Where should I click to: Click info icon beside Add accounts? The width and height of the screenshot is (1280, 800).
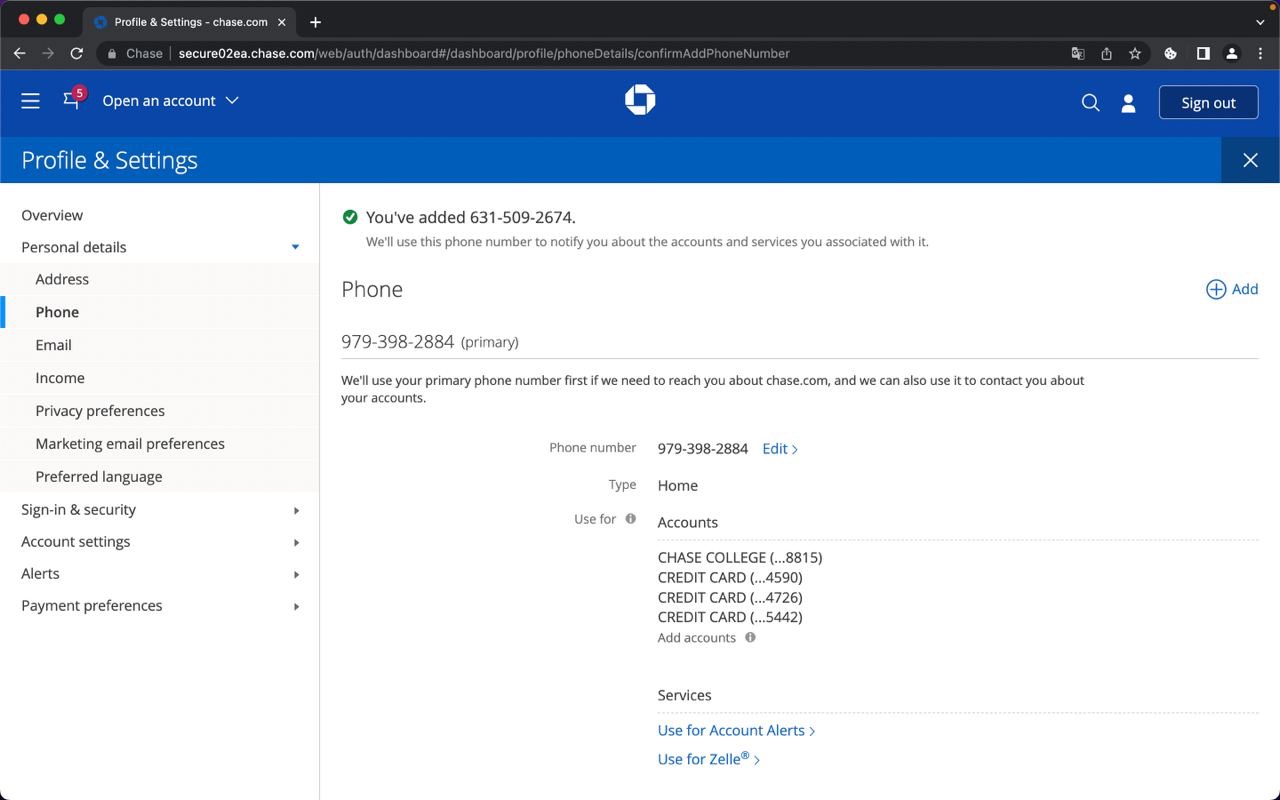[x=750, y=637]
